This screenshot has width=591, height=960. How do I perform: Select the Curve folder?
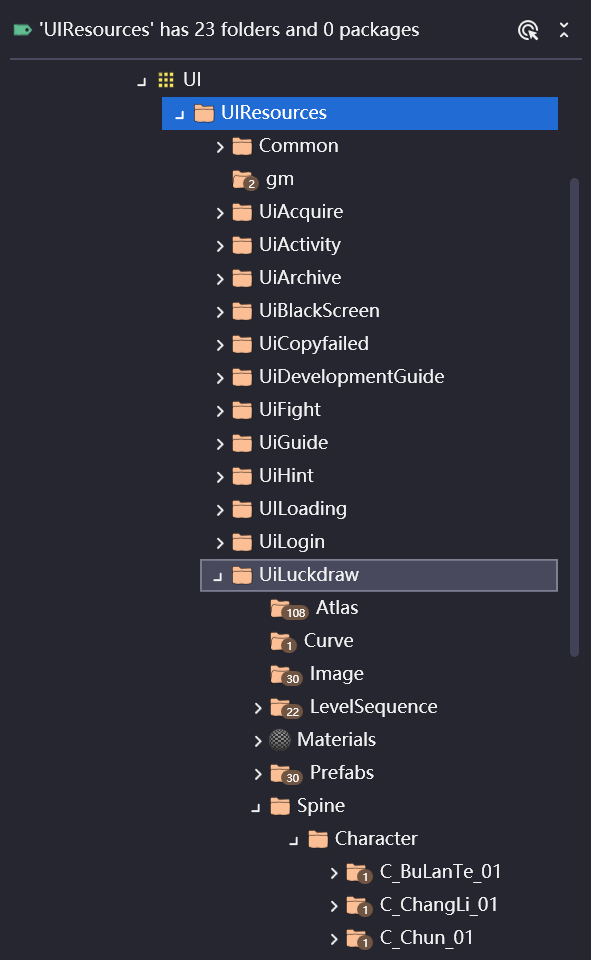[328, 640]
